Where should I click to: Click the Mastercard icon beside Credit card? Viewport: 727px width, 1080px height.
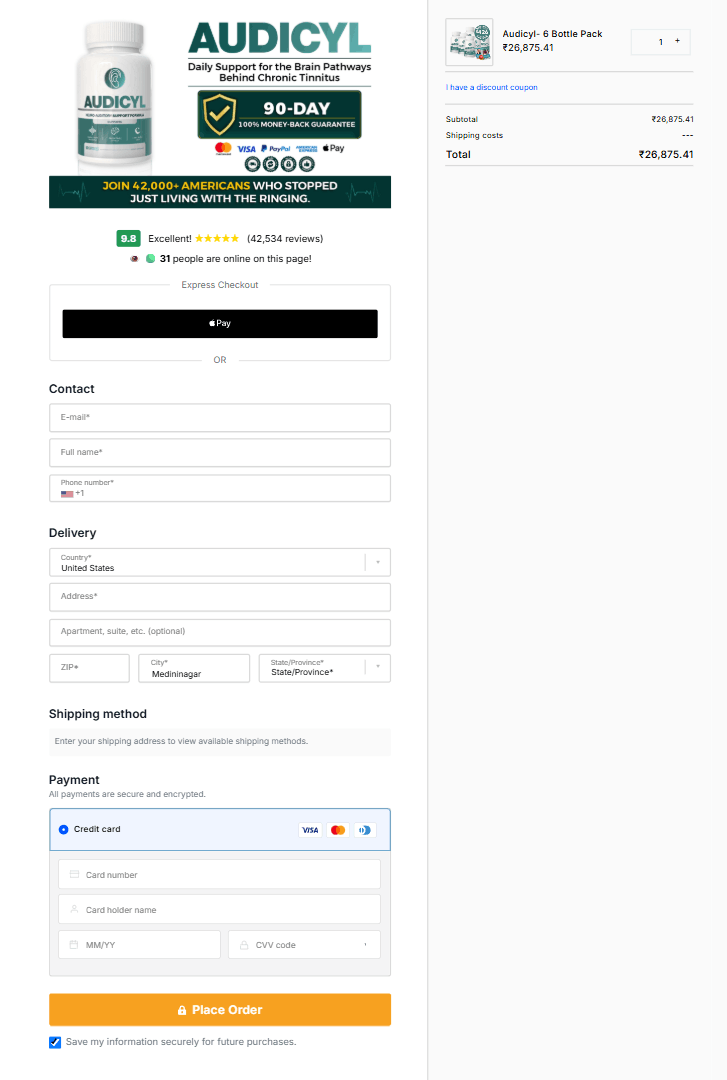click(x=338, y=830)
